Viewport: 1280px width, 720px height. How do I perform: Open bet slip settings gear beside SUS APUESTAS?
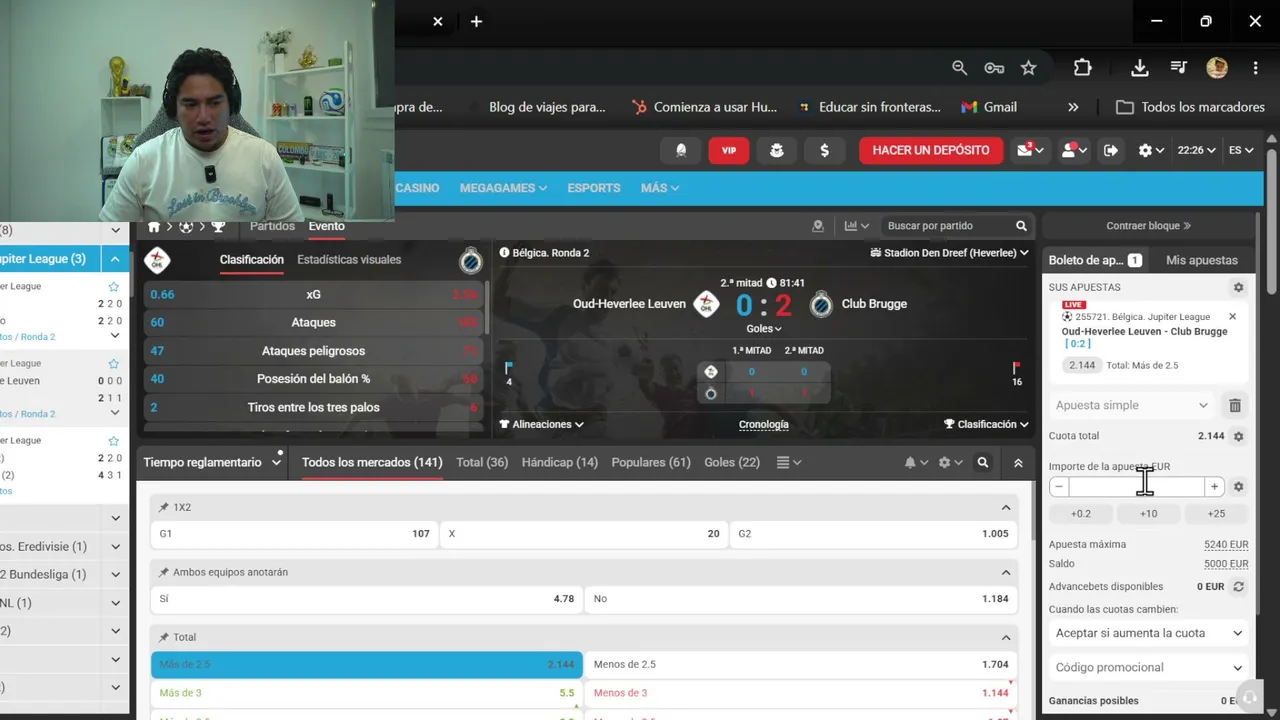[1238, 287]
